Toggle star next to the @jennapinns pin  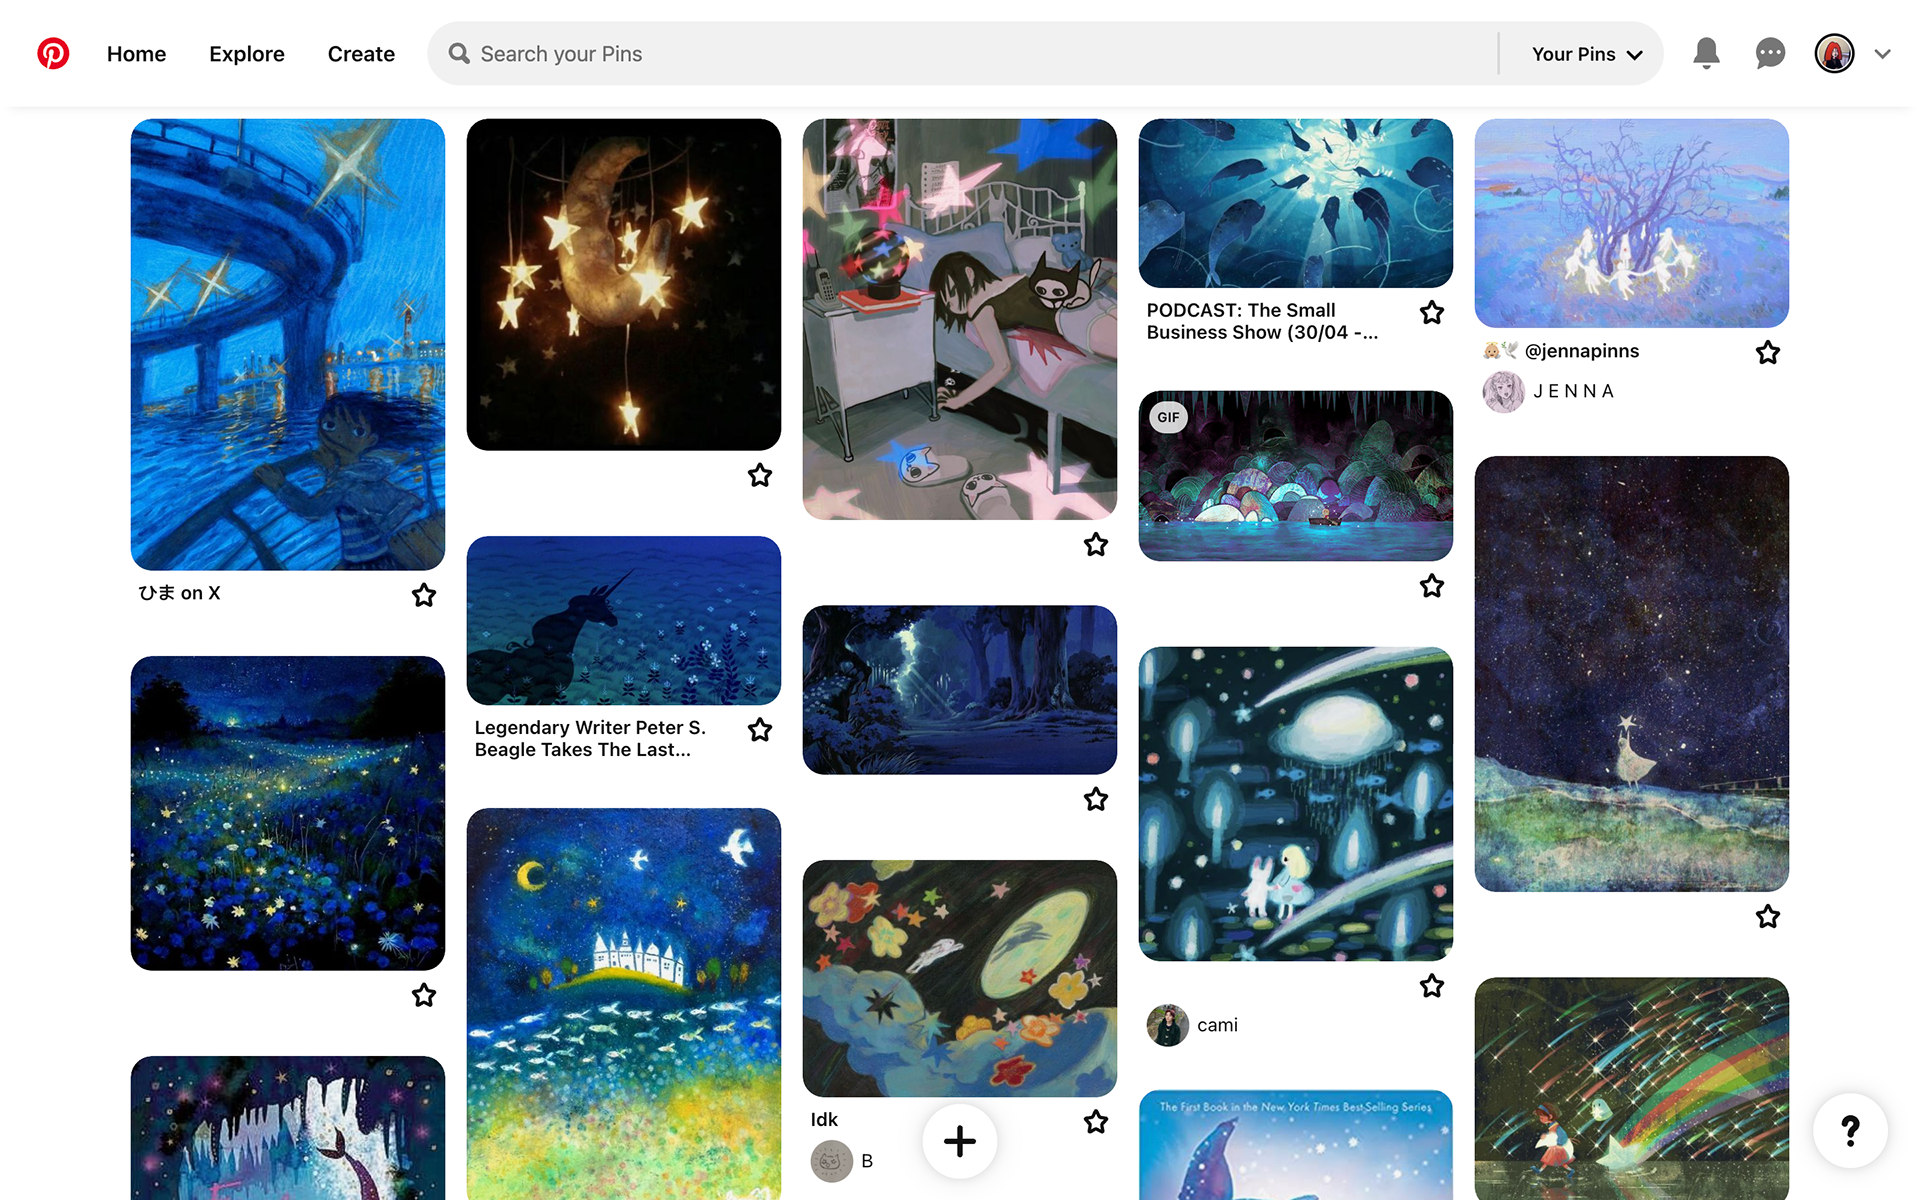[1768, 352]
